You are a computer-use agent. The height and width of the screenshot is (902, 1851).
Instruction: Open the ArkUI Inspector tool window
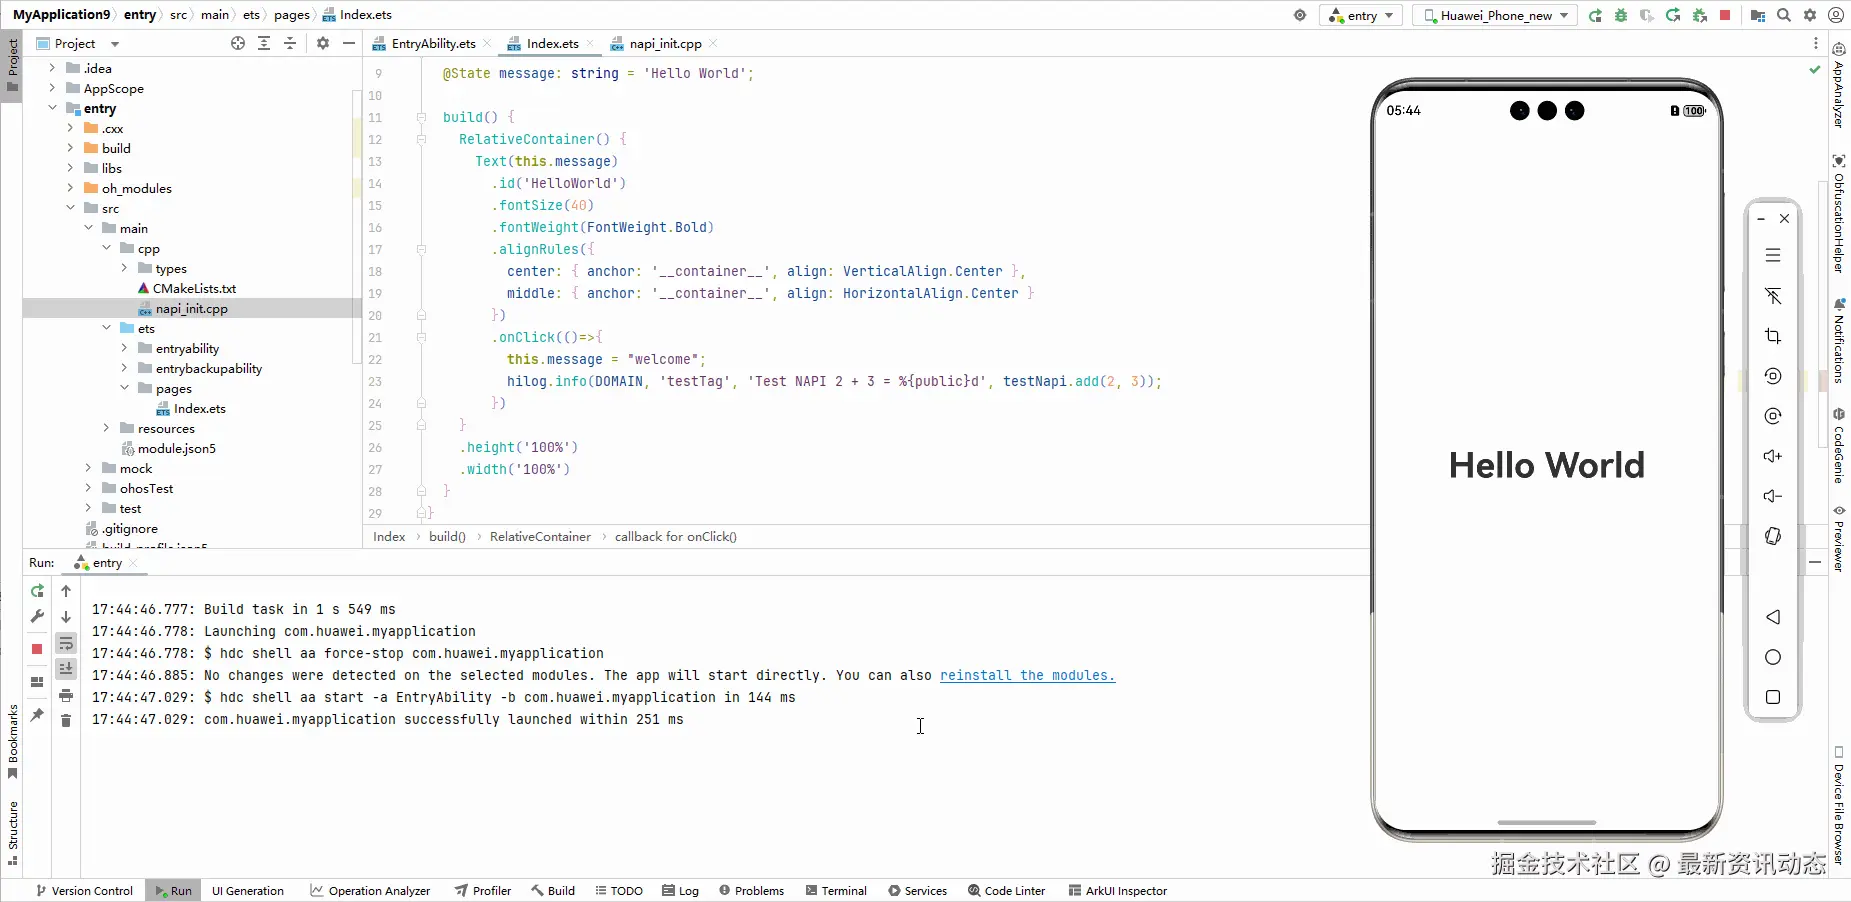click(x=1117, y=890)
